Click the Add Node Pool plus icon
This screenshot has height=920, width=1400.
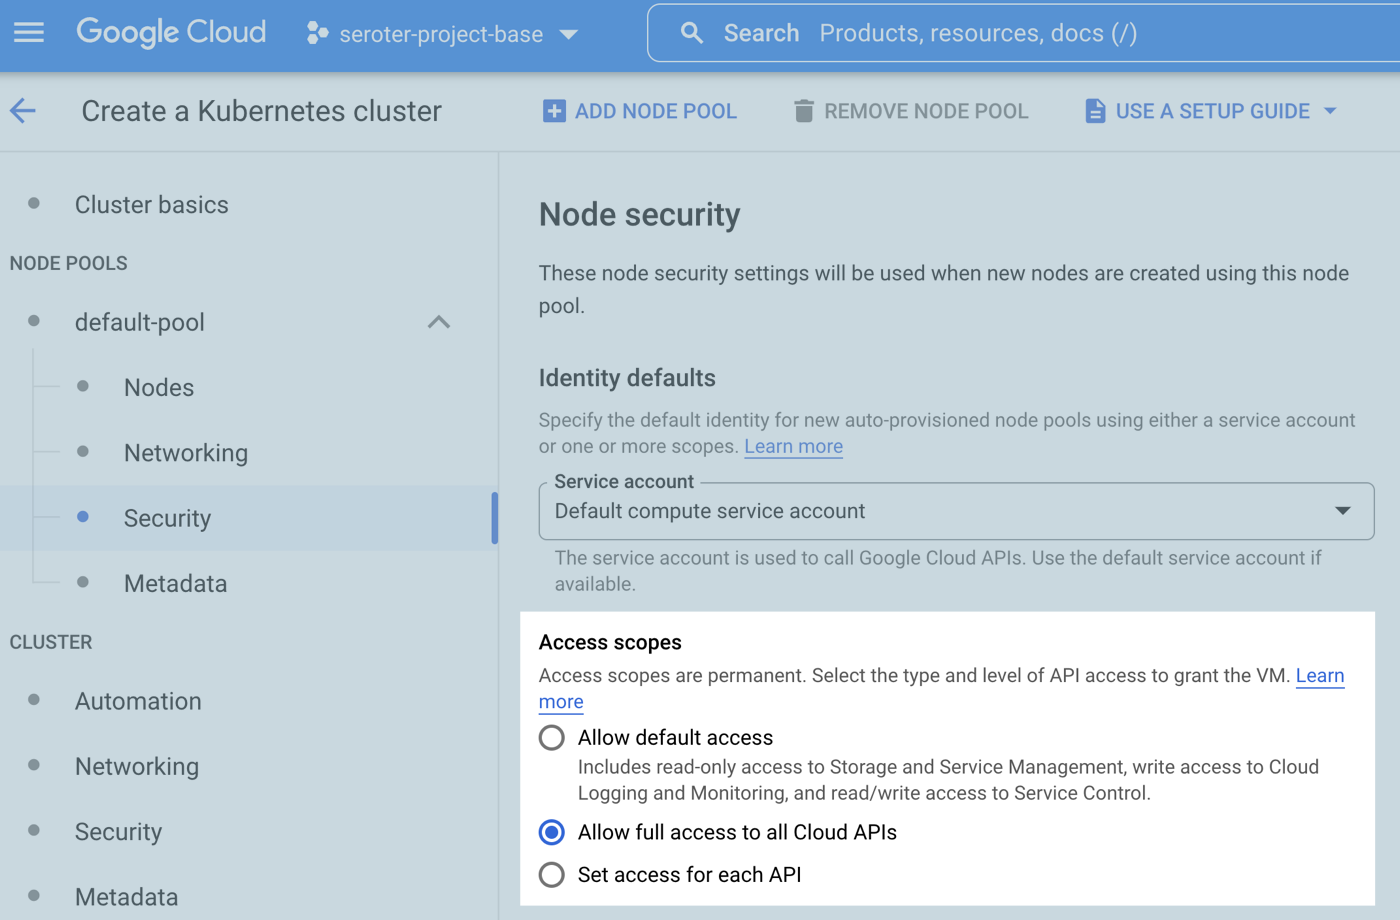pyautogui.click(x=553, y=111)
